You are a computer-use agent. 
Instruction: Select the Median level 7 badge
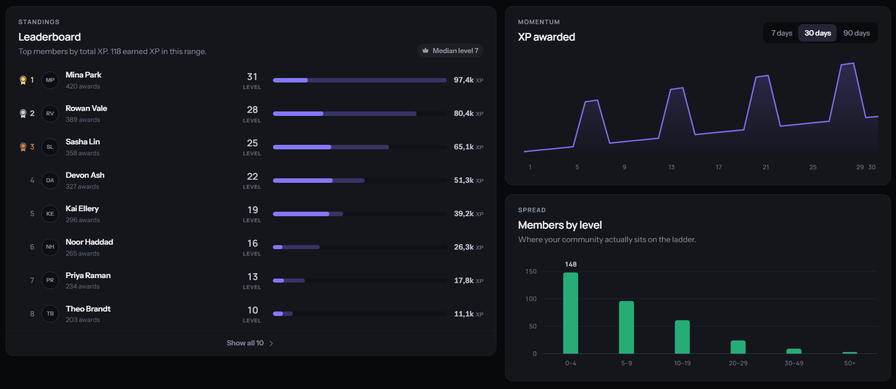450,51
